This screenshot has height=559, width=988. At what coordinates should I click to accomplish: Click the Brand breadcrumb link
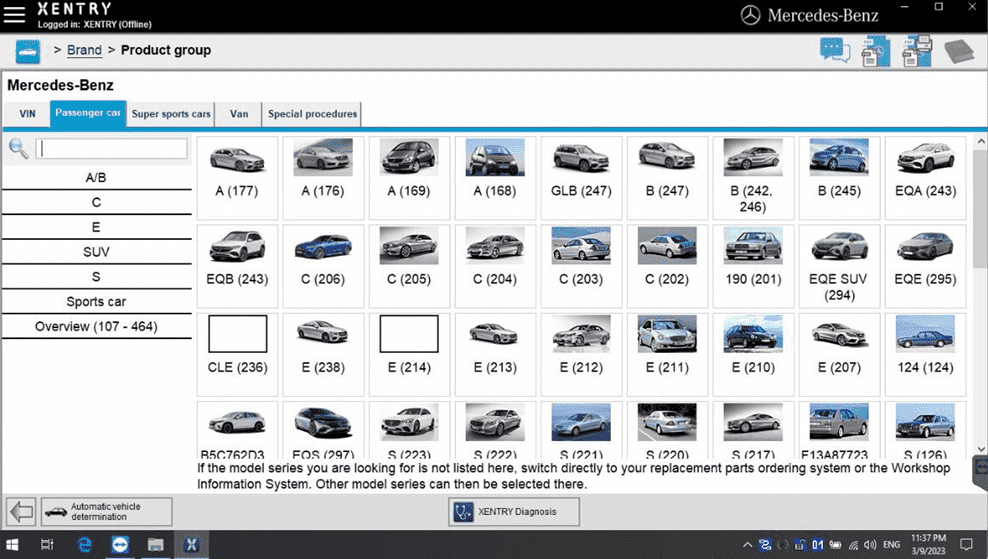84,50
